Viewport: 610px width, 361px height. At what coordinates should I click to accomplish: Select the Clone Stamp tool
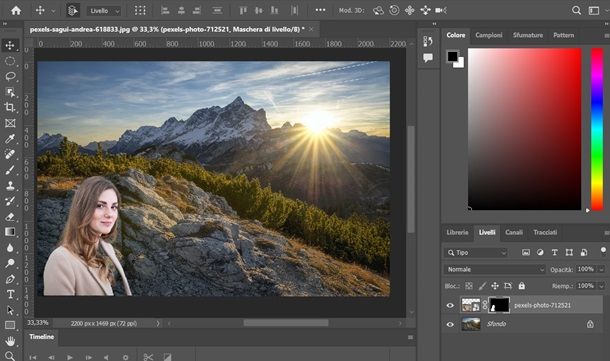pos(10,186)
